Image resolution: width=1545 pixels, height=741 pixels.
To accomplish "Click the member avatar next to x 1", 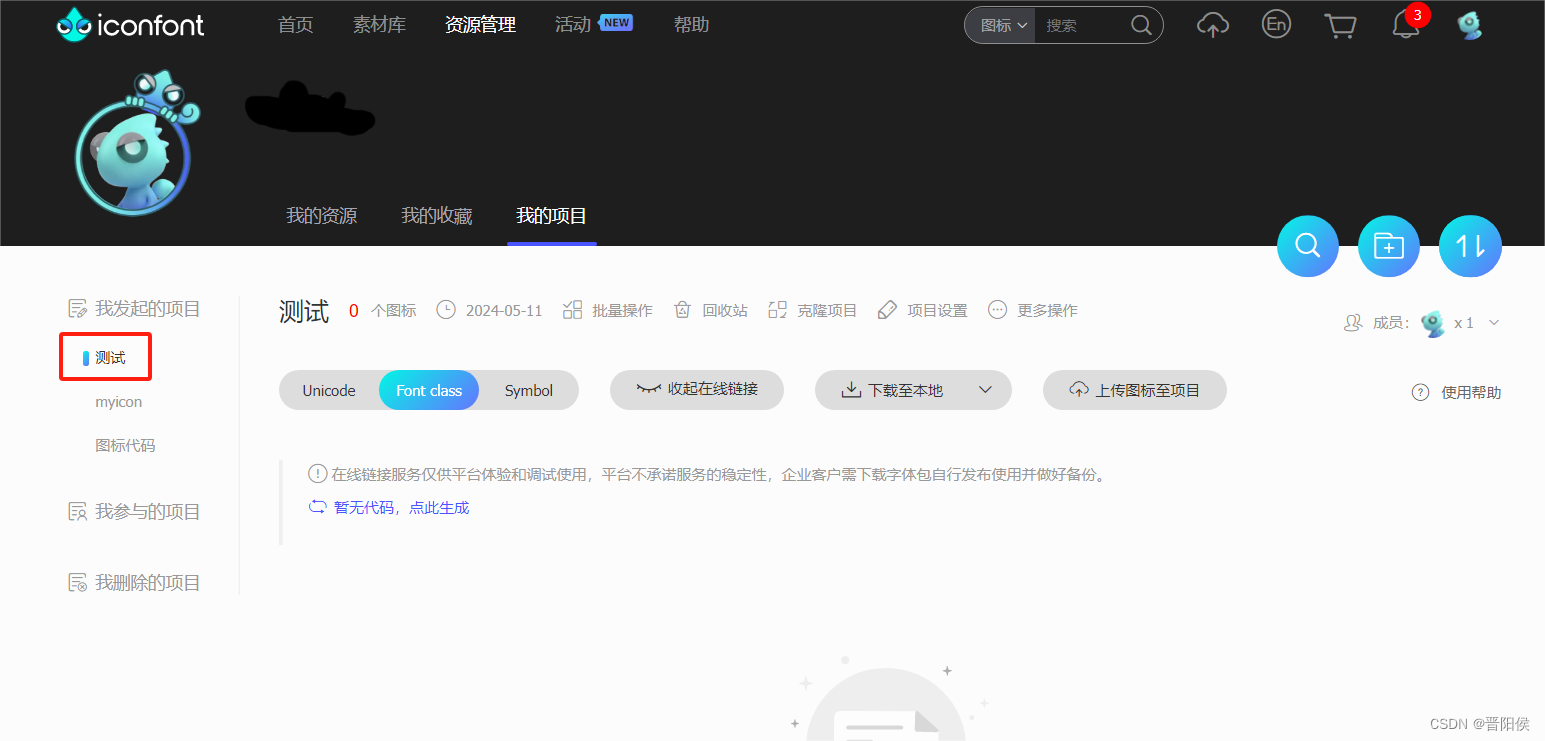I will tap(1433, 323).
